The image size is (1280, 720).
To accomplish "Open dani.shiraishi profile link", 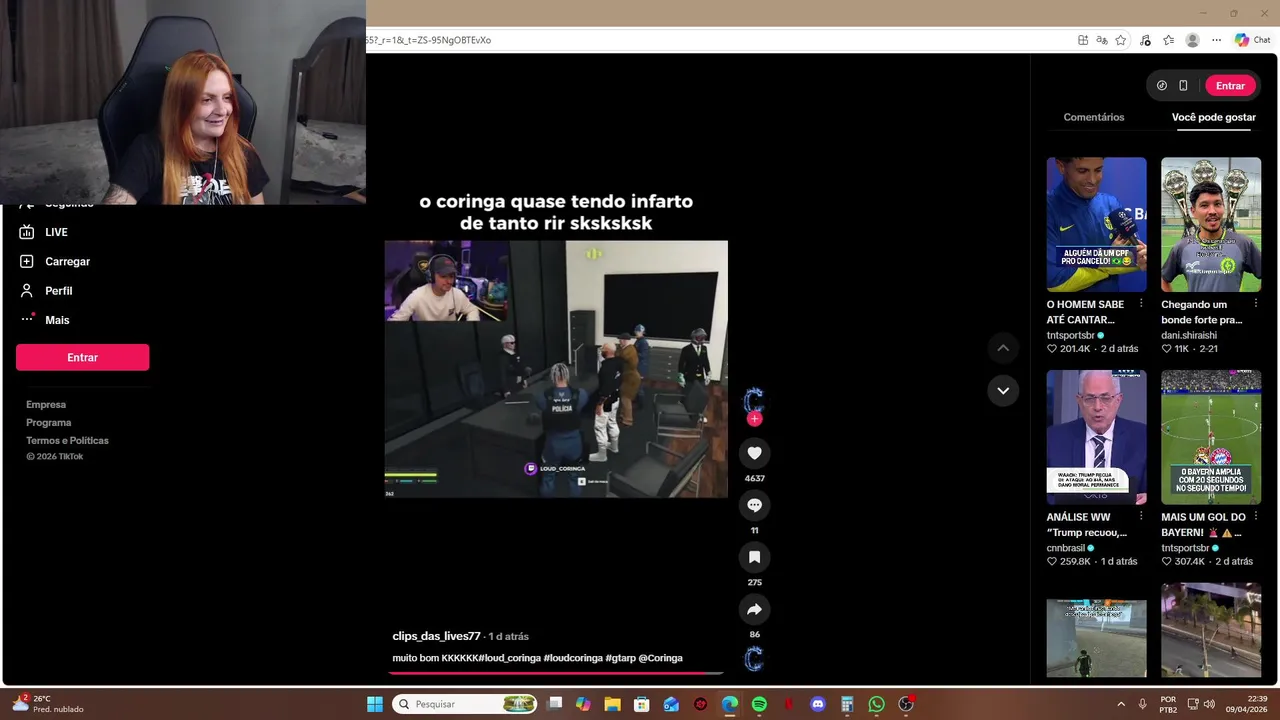I will (x=1189, y=335).
